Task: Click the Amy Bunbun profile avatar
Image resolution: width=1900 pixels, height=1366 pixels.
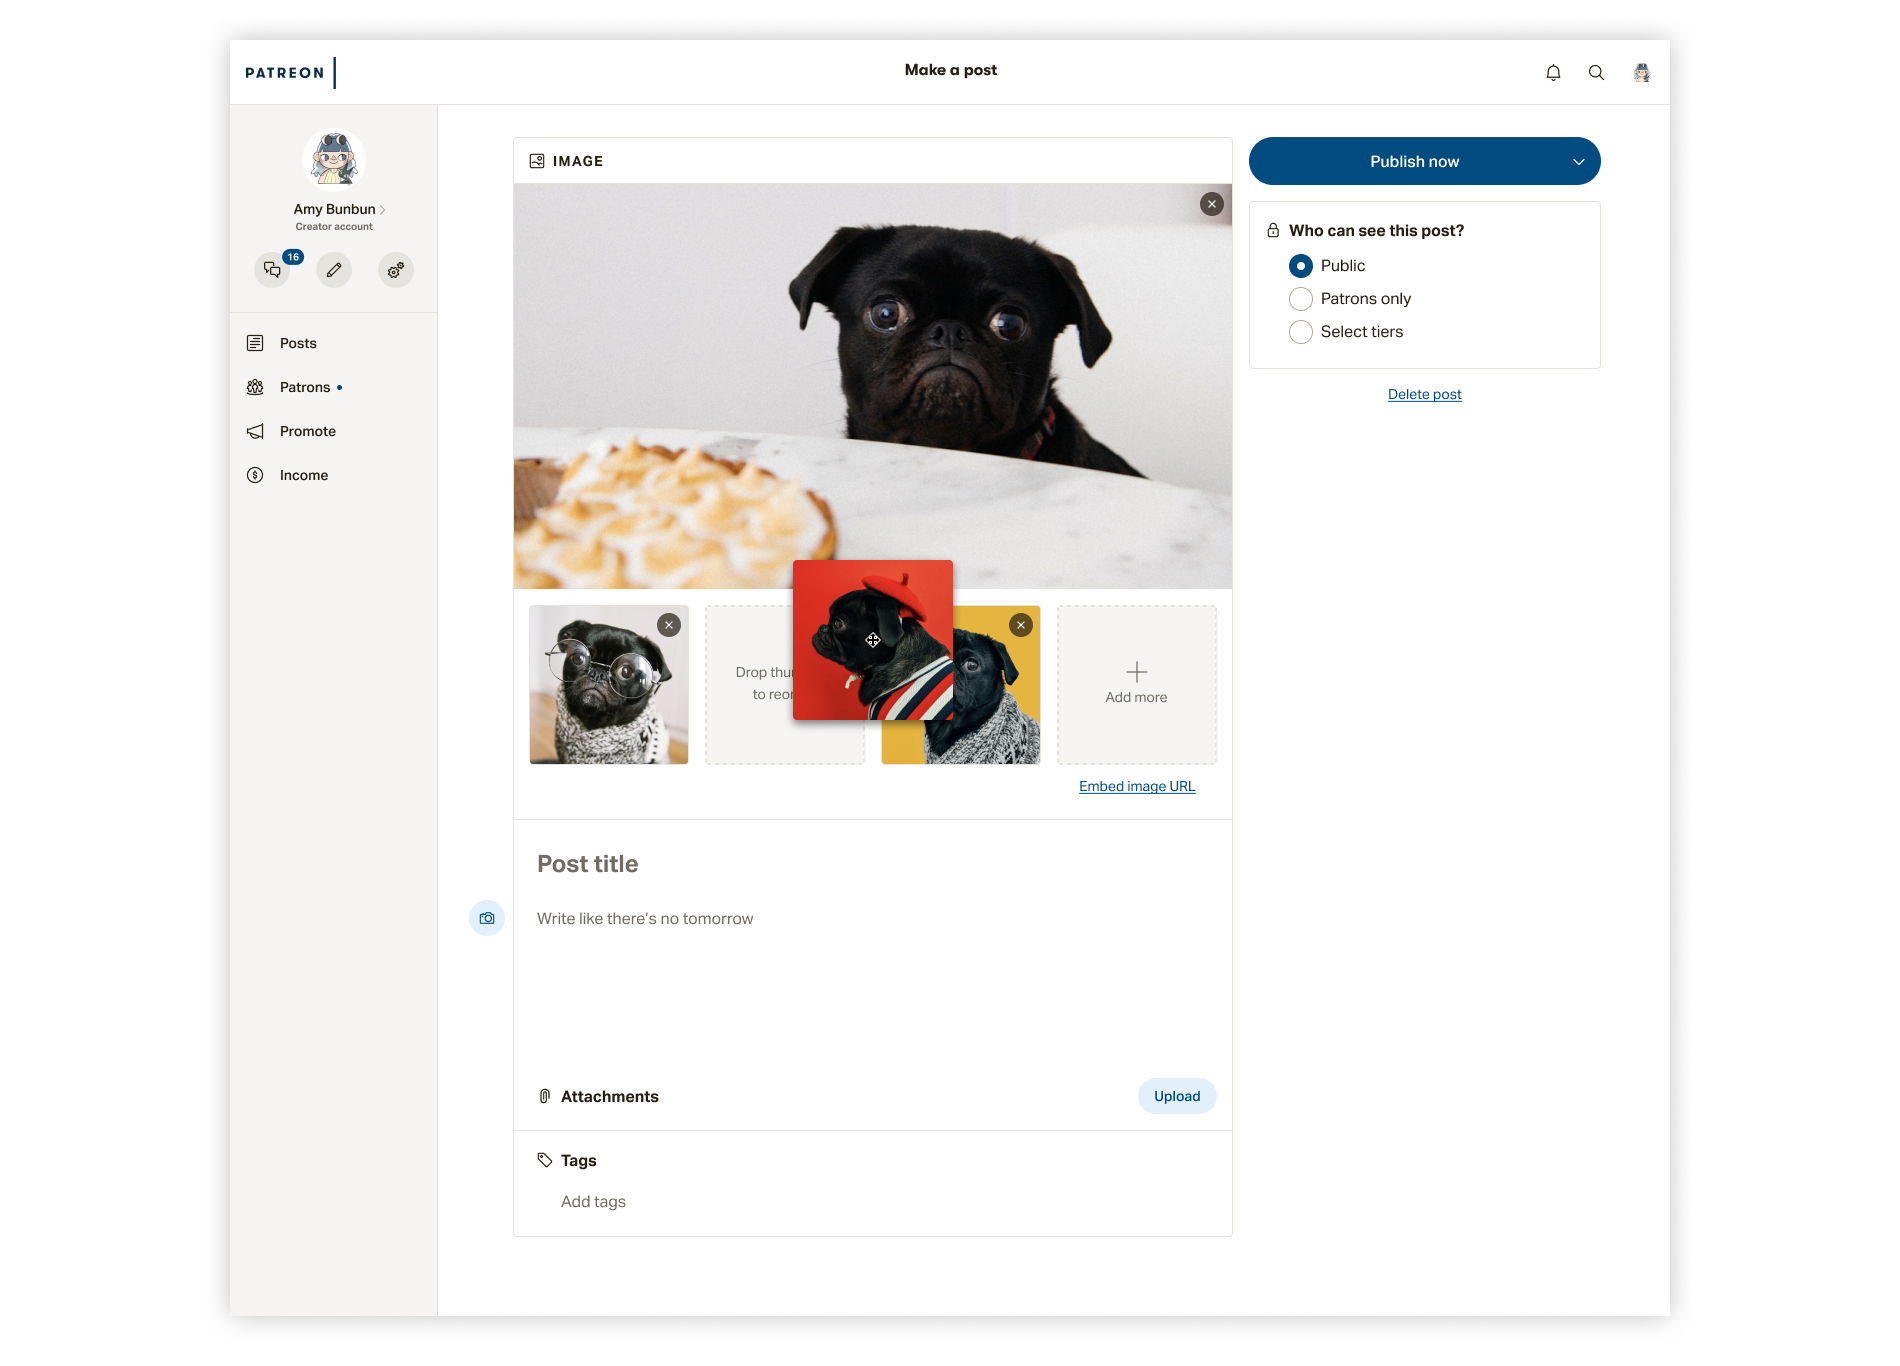Action: [334, 159]
